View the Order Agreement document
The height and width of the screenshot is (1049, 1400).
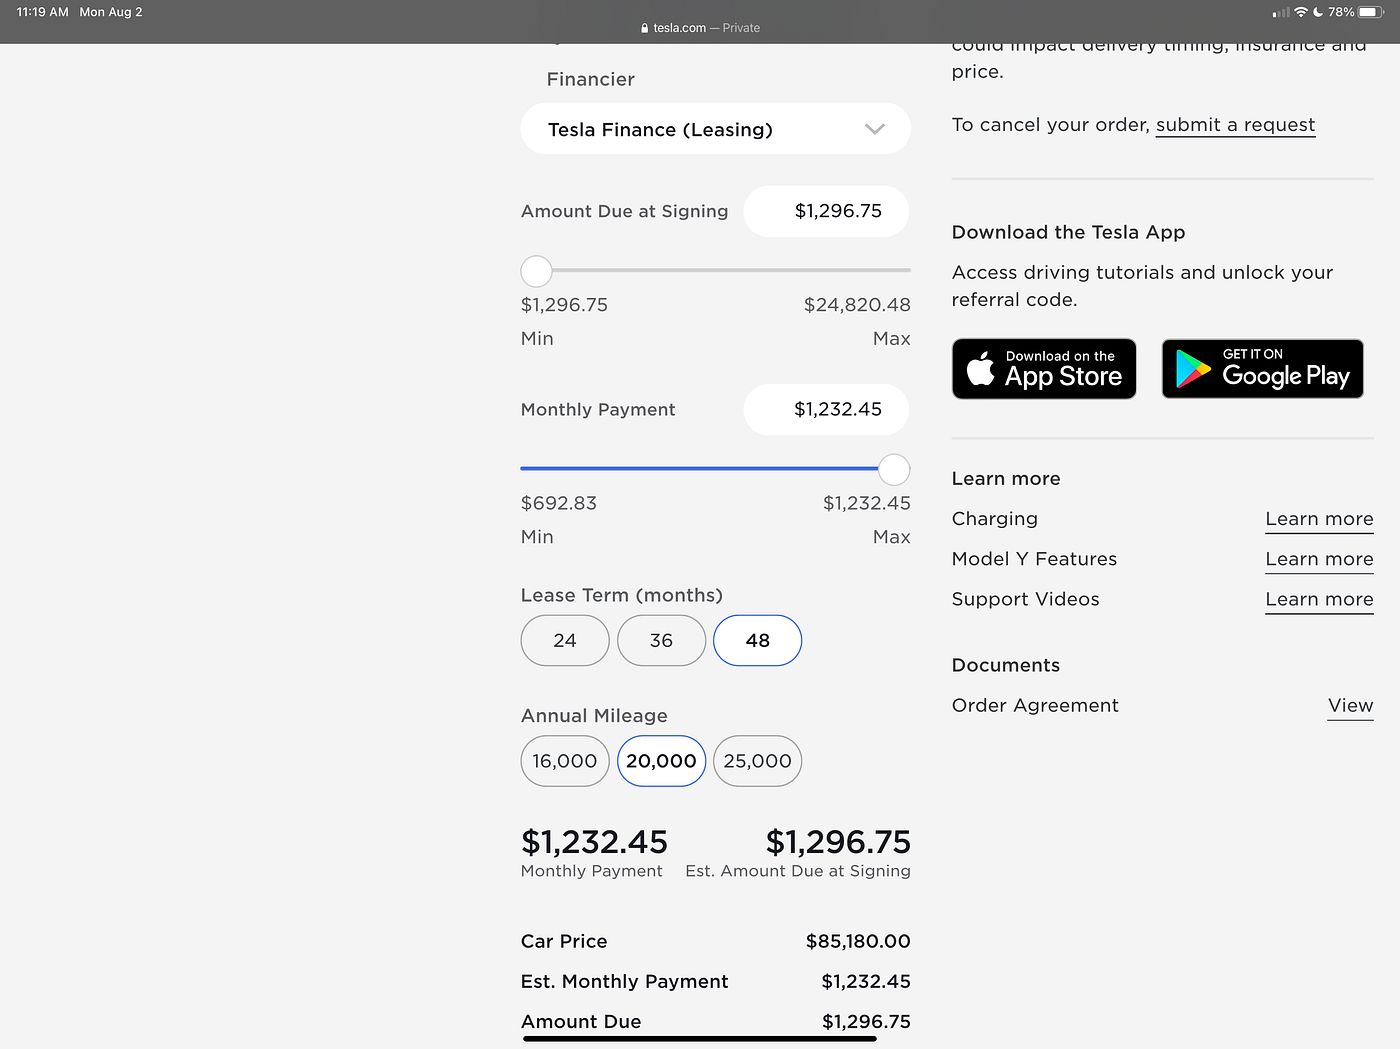point(1350,706)
